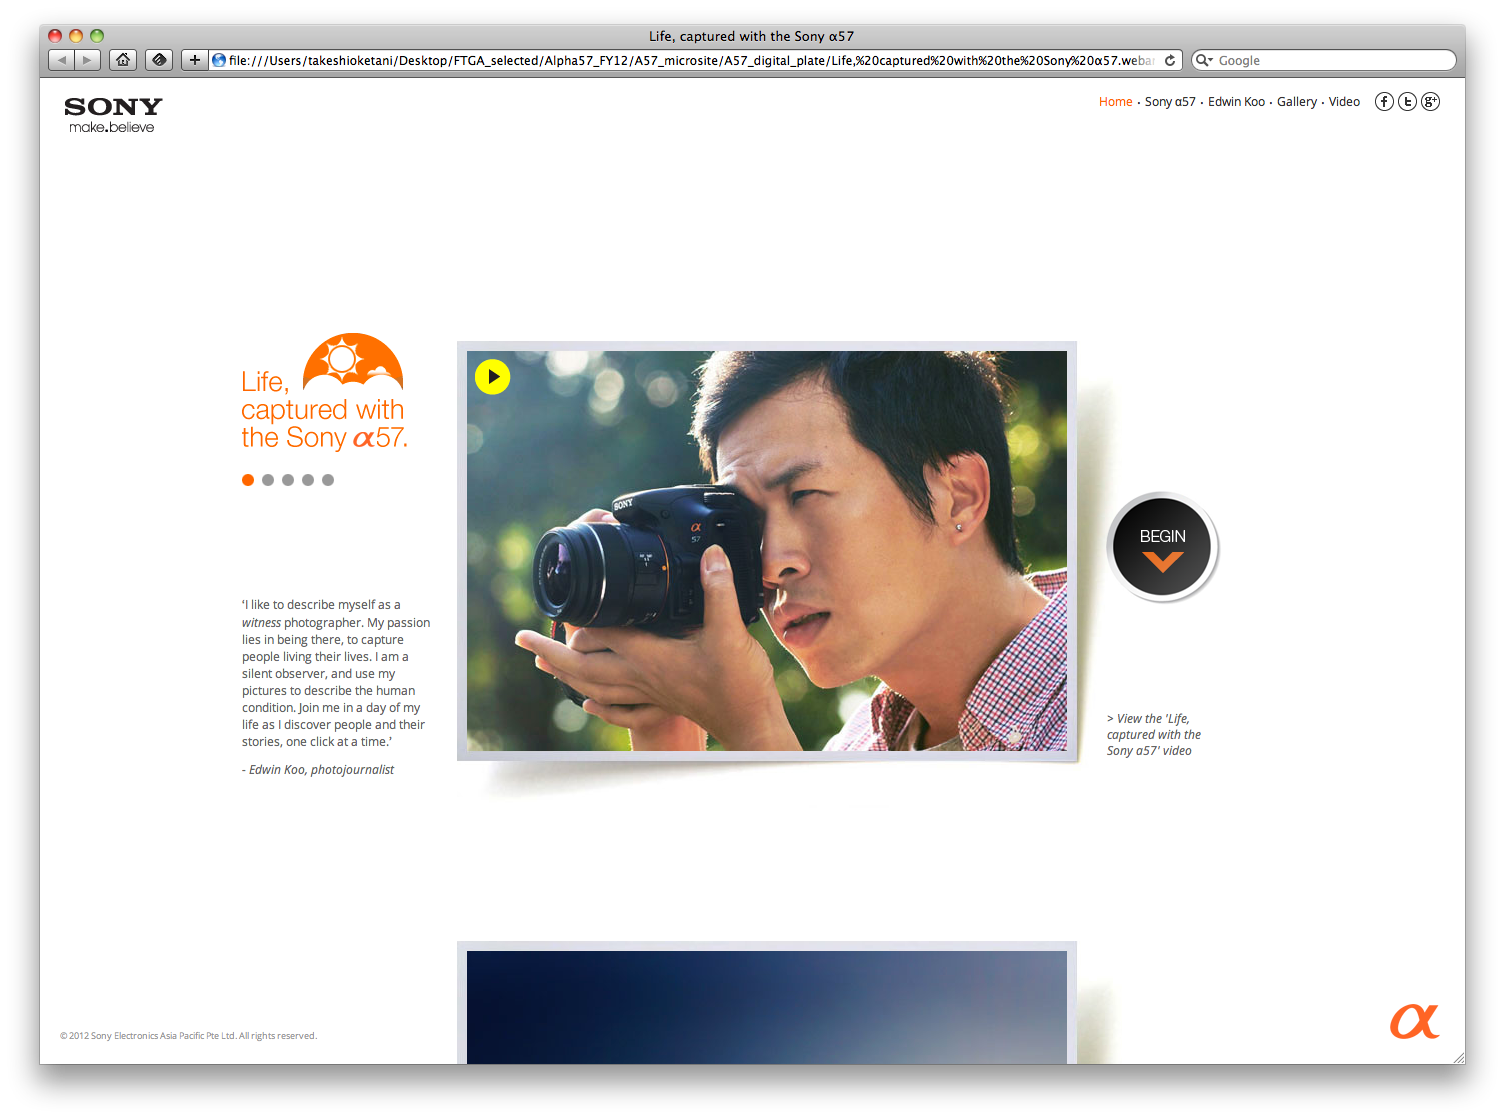Screen dimensions: 1505x1119
Task: Click '- Edwin Koo, photojournalist' text
Action: [318, 770]
